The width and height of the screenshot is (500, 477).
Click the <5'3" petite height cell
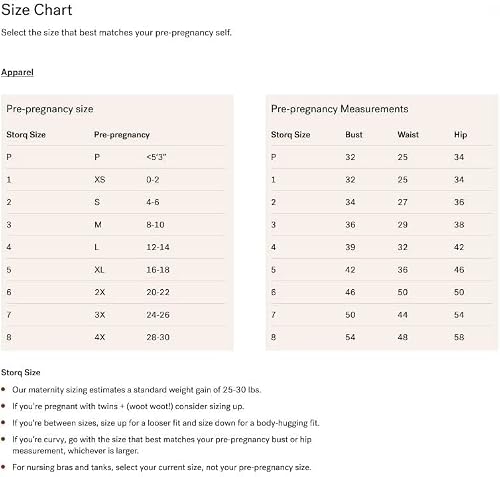[x=156, y=157]
